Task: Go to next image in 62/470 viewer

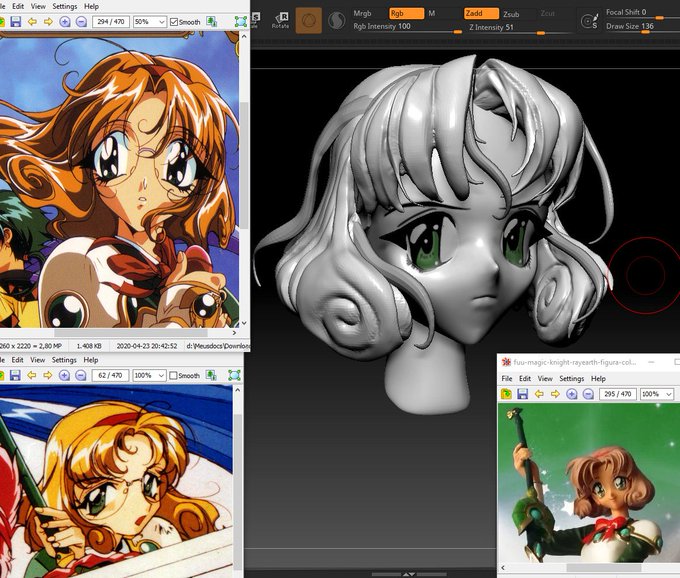Action: (47, 375)
